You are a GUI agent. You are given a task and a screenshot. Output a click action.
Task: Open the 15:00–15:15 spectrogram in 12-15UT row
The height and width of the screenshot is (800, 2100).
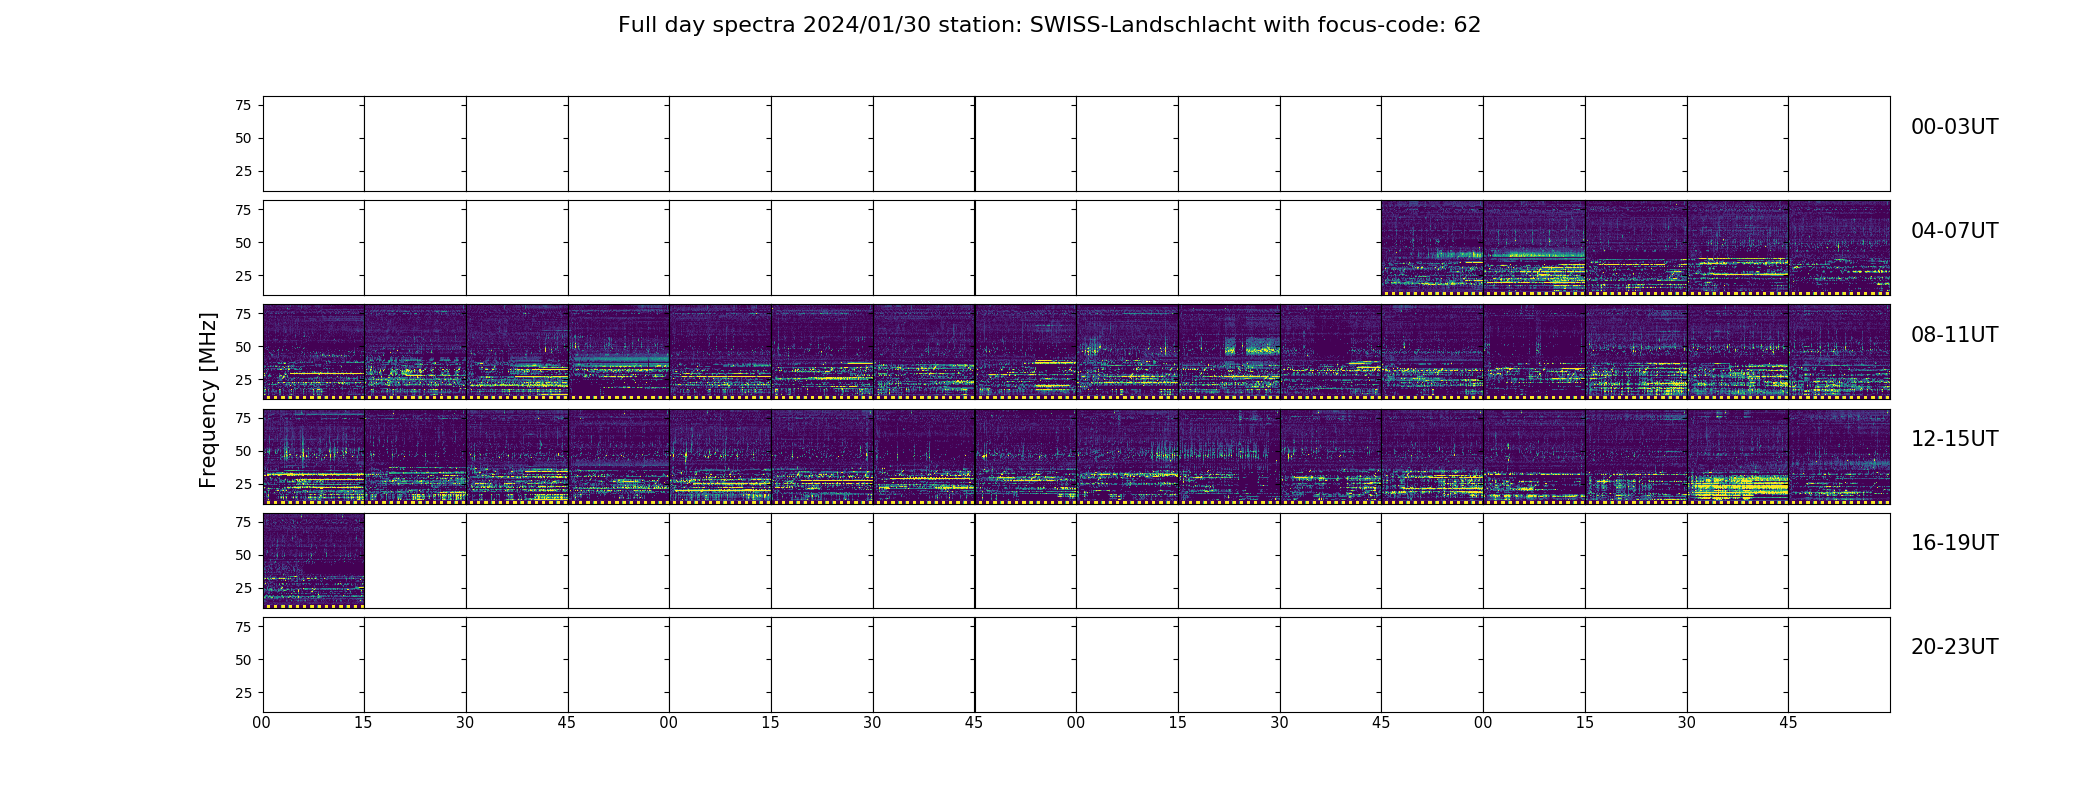(1534, 456)
